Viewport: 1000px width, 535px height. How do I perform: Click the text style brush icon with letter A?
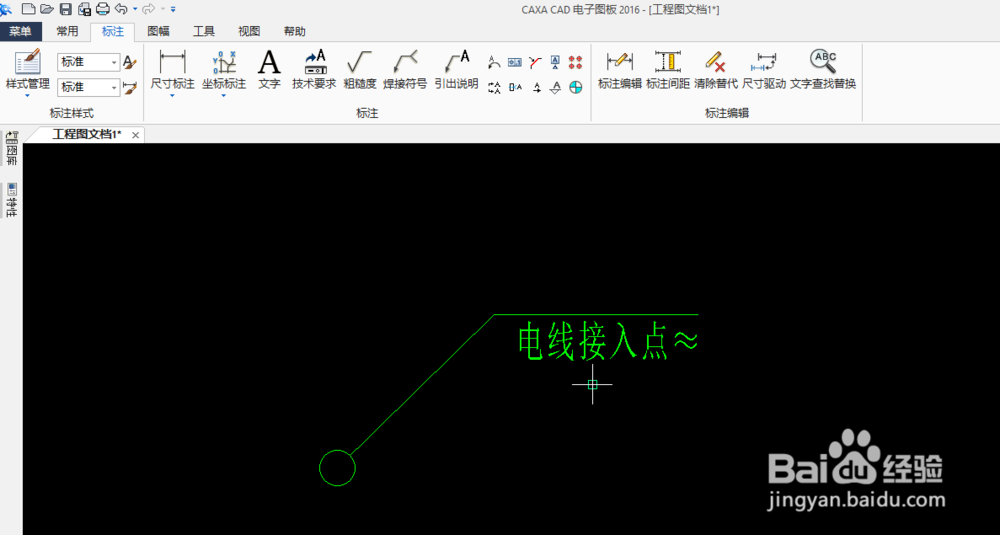click(129, 62)
